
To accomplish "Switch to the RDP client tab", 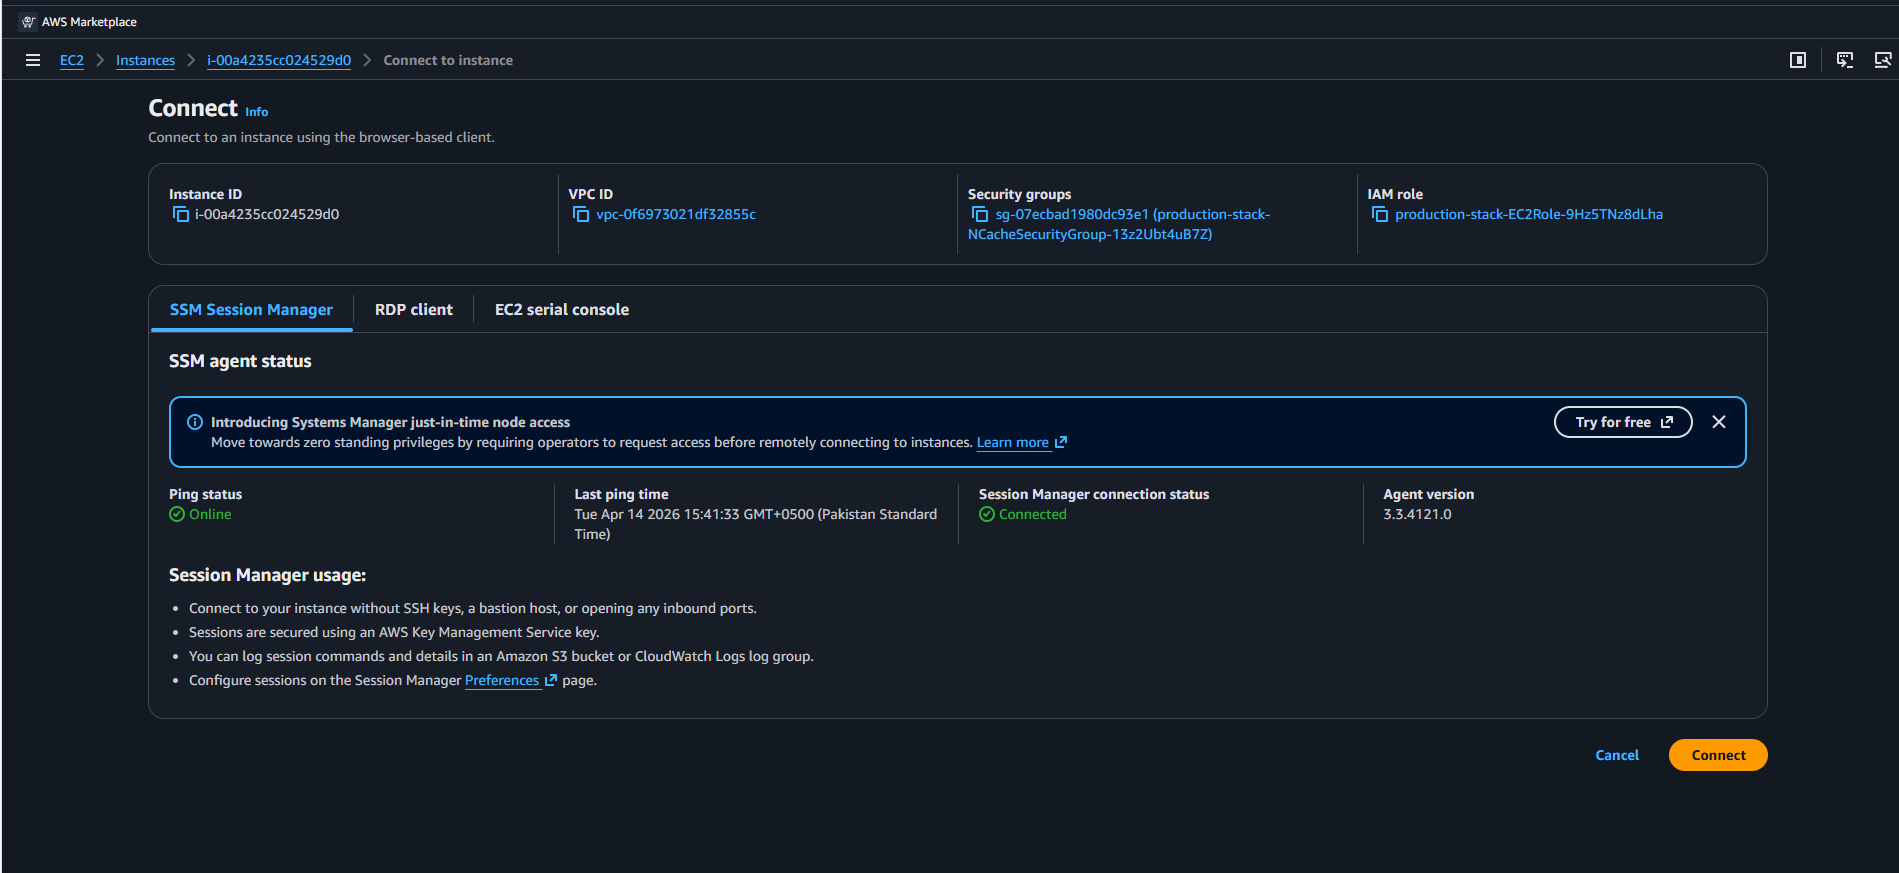I will coord(414,310).
